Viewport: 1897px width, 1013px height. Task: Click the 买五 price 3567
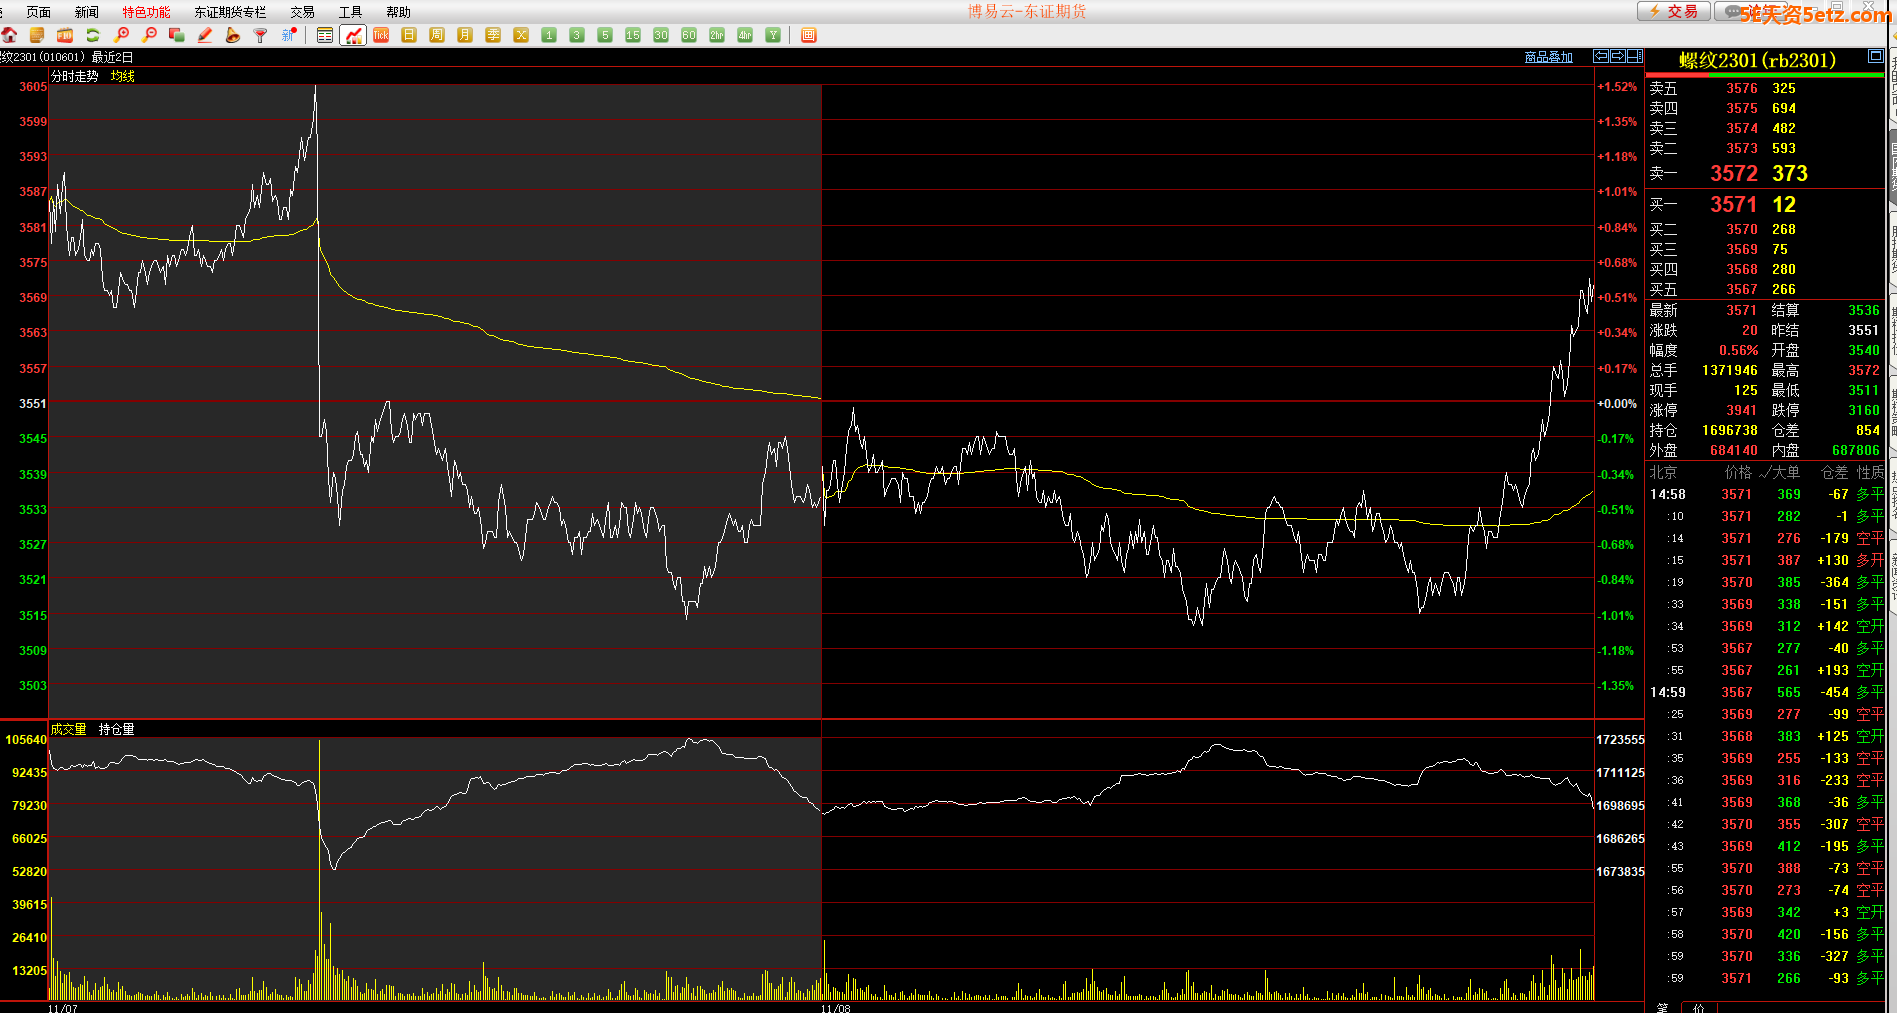pos(1741,290)
